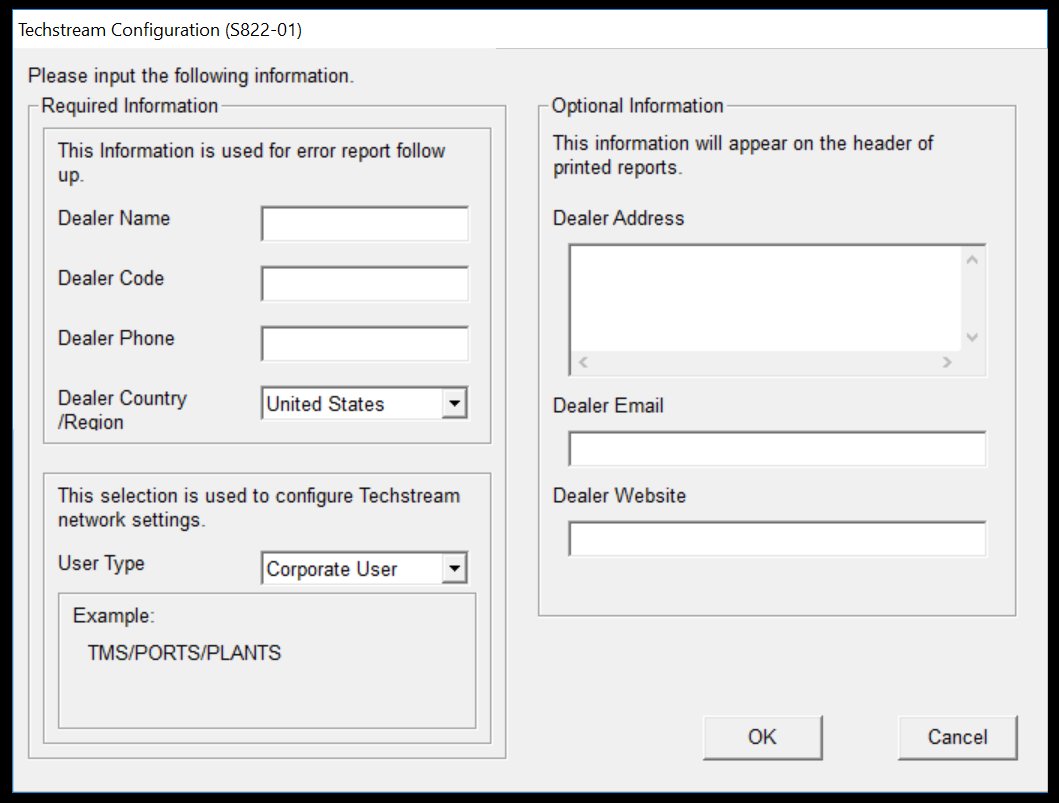Click the Dealer Country /Region label

point(122,410)
